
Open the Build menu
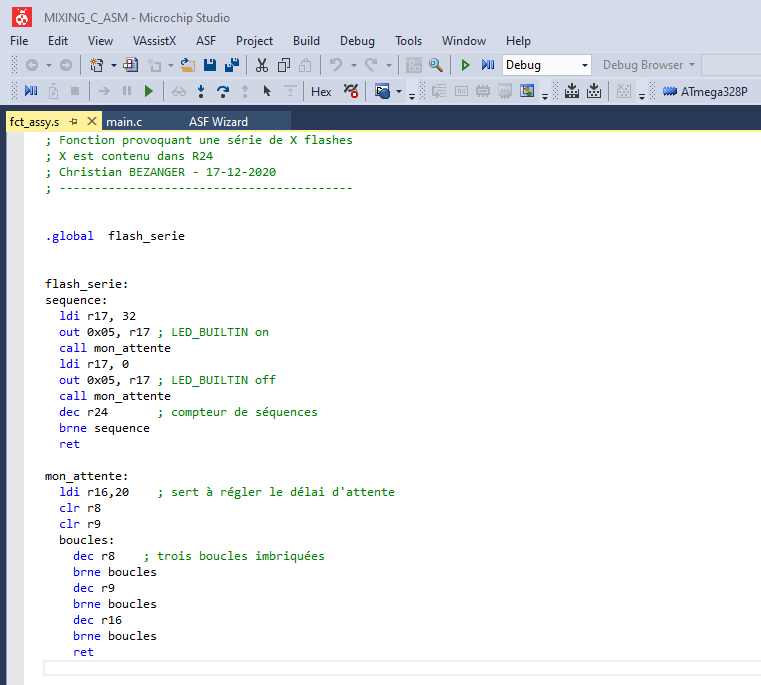(x=306, y=41)
